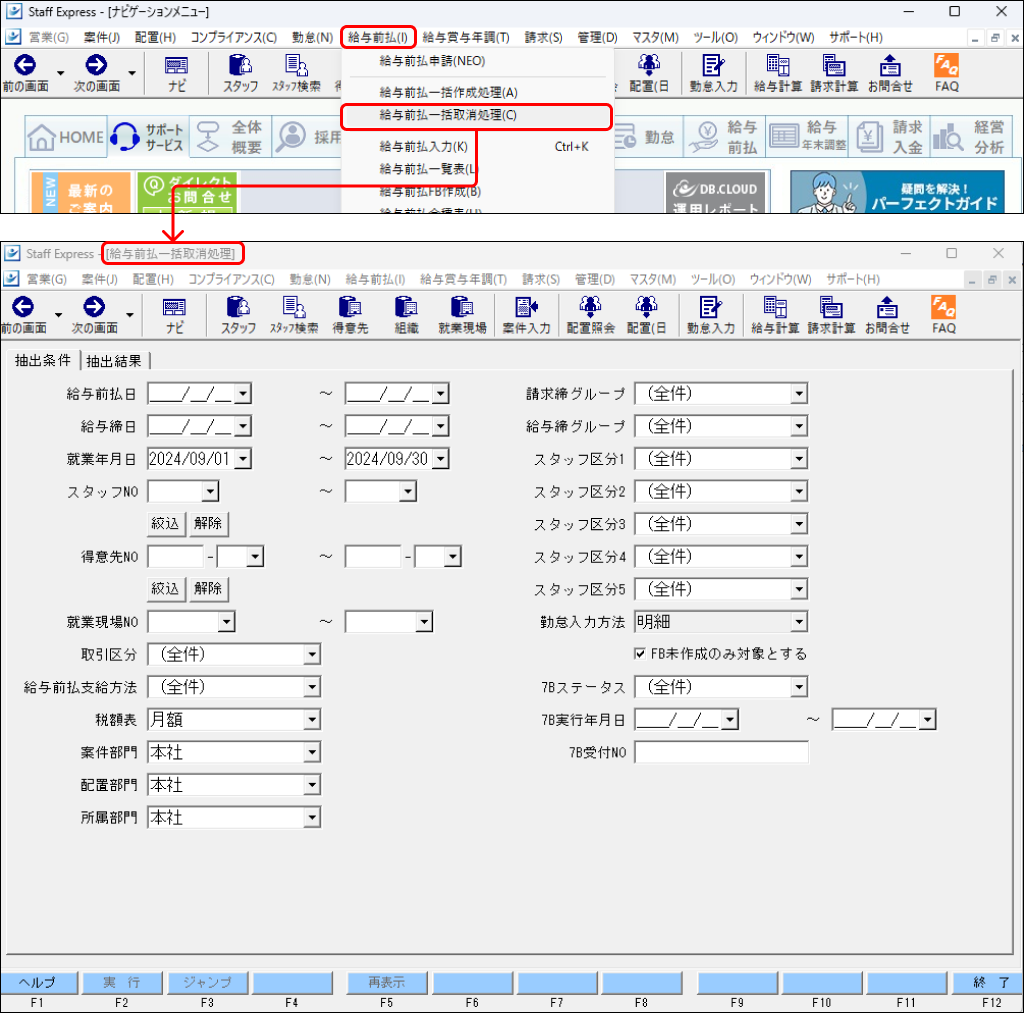The width and height of the screenshot is (1024, 1013).
Task: Click スタッフ icon in top window toolbar
Action: [240, 73]
